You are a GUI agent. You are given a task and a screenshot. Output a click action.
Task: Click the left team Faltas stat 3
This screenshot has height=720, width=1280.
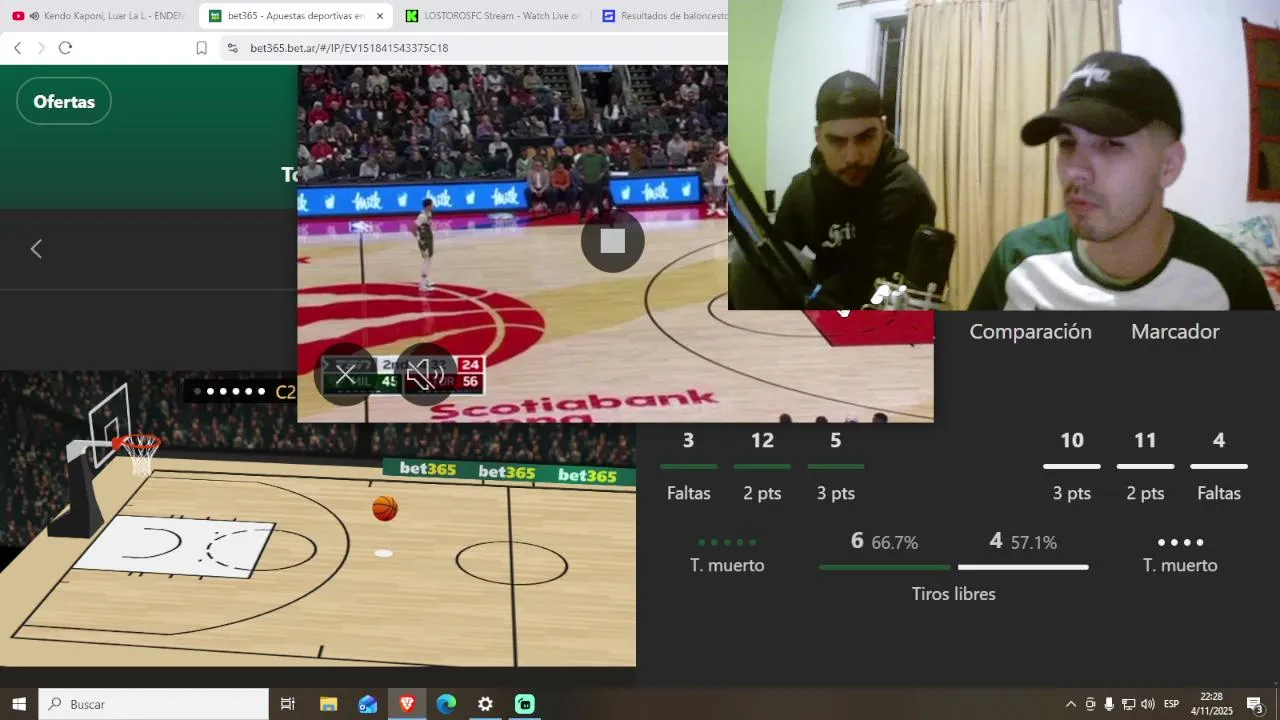[x=688, y=440]
